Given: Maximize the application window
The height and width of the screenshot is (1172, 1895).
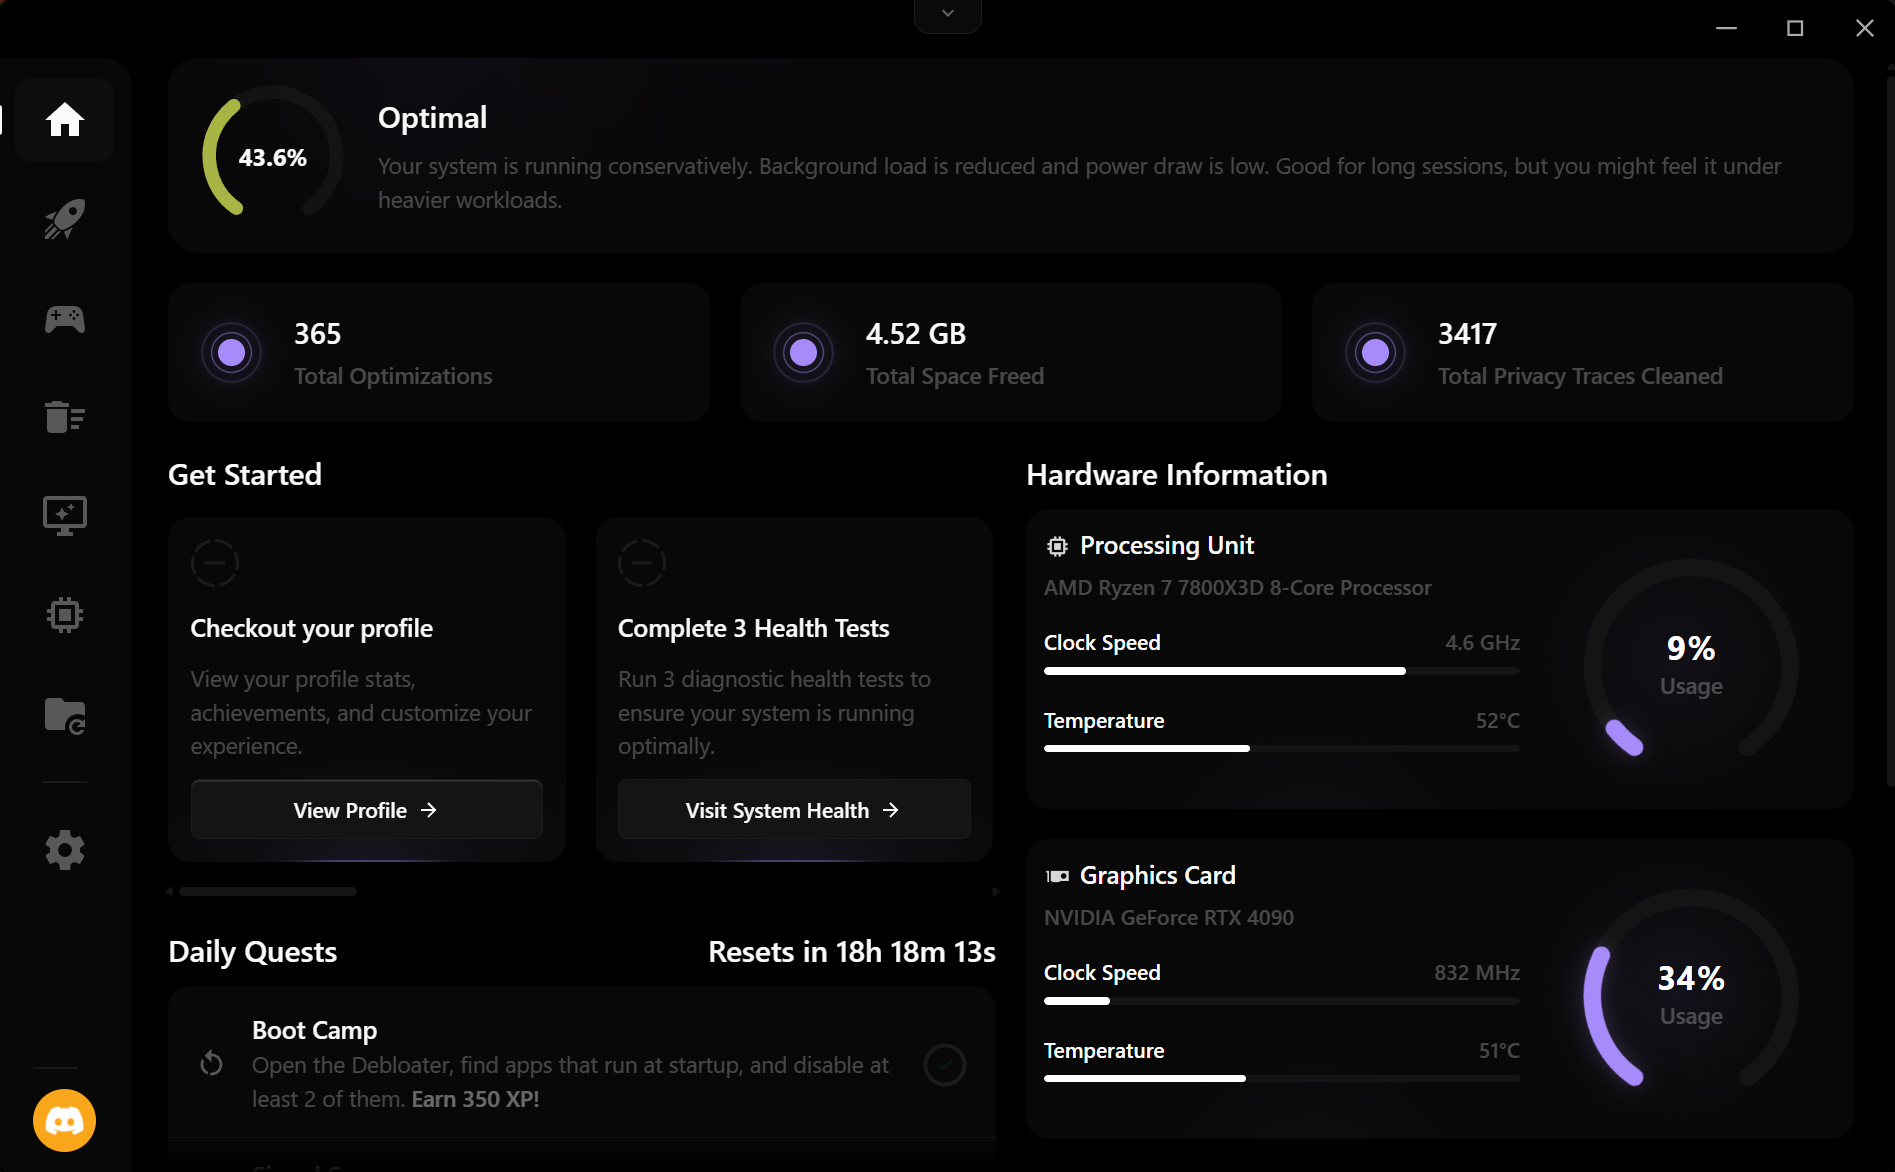Looking at the screenshot, I should pos(1795,28).
